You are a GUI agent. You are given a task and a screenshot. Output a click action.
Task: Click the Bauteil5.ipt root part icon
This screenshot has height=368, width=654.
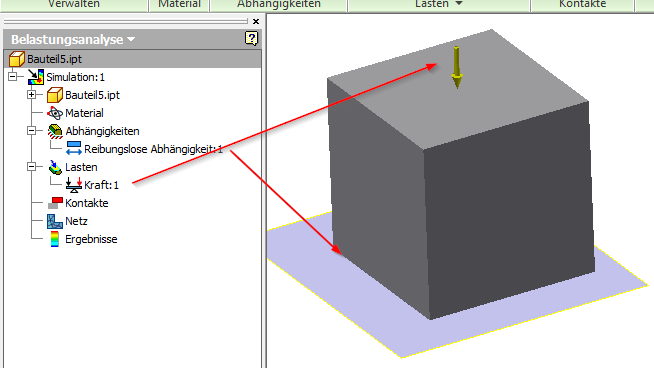(17, 59)
